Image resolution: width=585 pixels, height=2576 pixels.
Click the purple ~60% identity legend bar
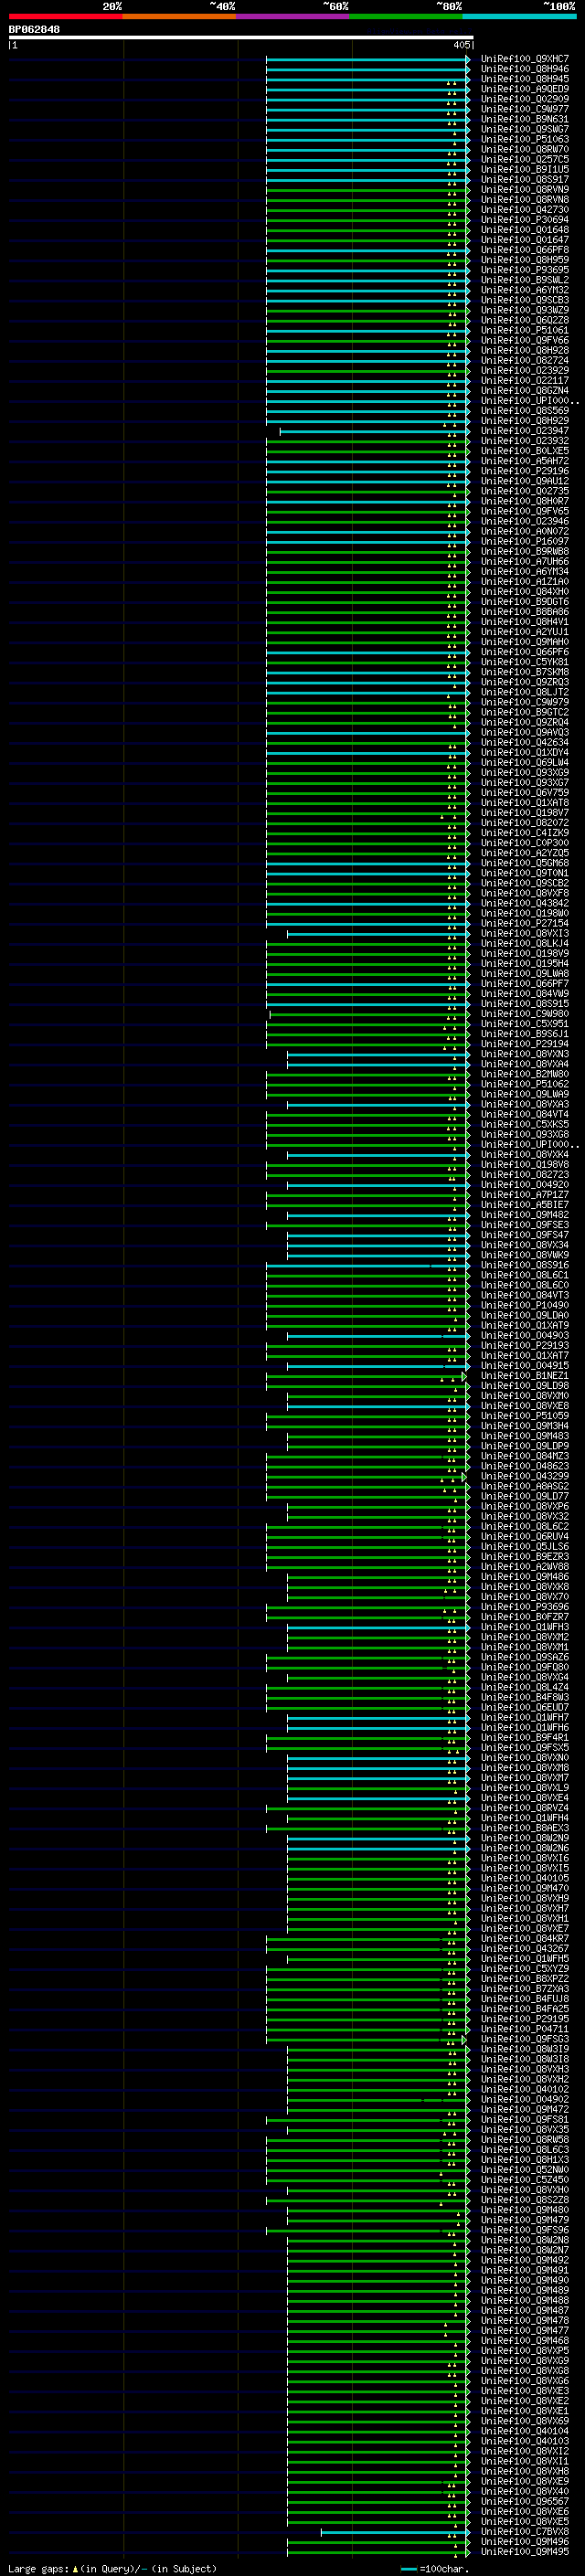(293, 16)
